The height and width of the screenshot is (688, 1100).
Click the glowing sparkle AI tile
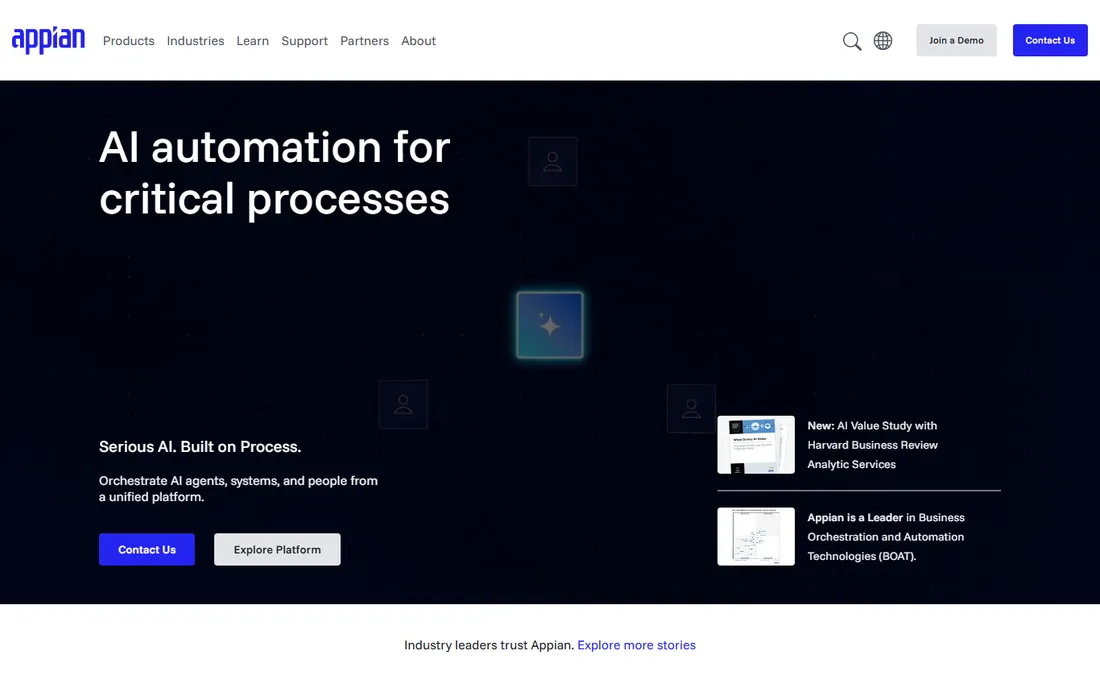pos(549,325)
